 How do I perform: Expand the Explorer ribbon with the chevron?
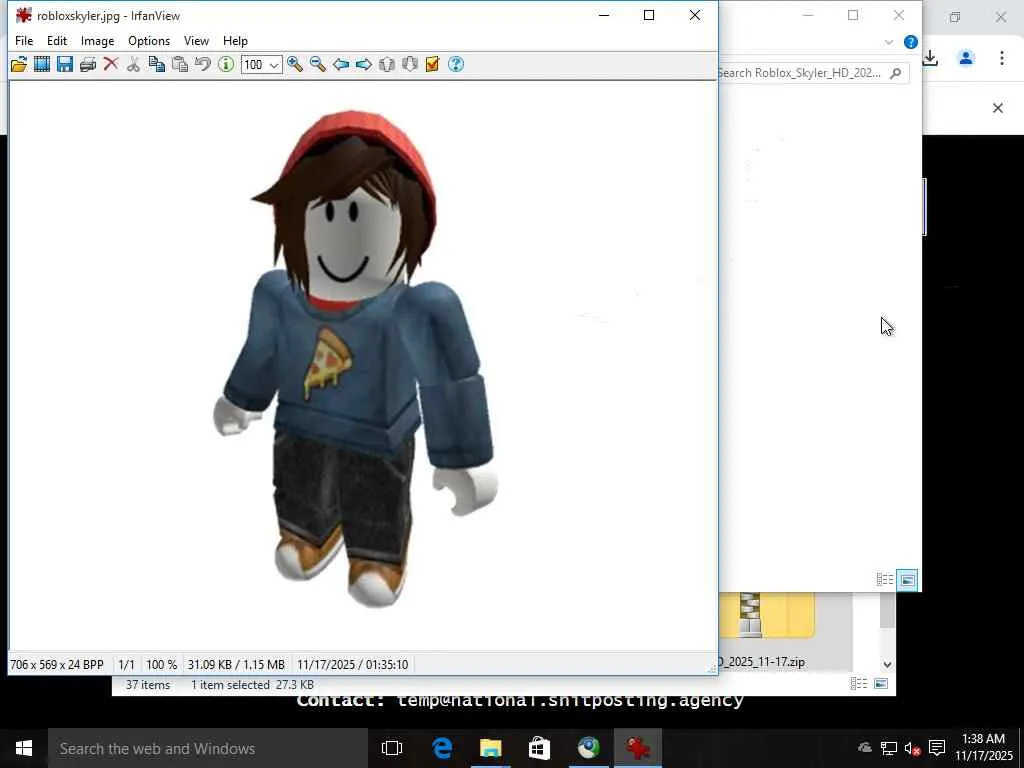[889, 42]
